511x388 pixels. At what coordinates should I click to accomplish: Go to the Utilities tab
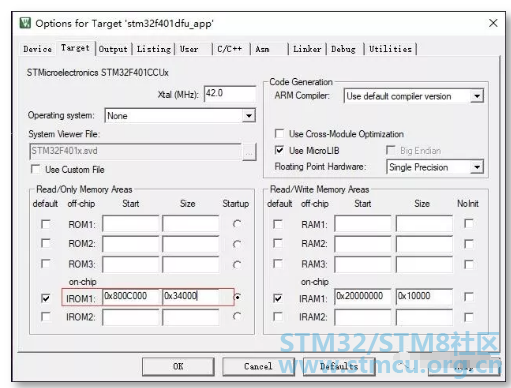point(390,49)
